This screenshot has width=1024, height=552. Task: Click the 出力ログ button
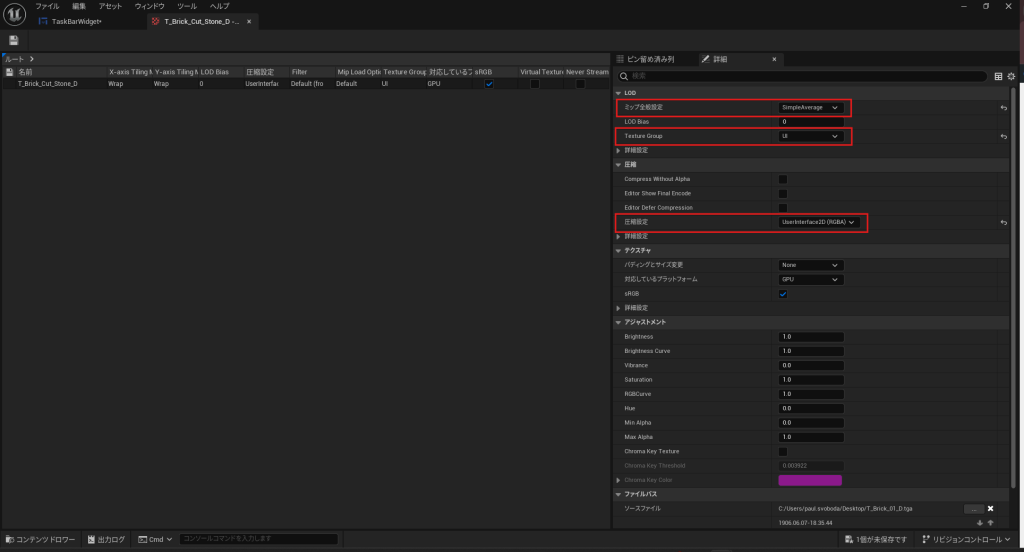click(109, 539)
